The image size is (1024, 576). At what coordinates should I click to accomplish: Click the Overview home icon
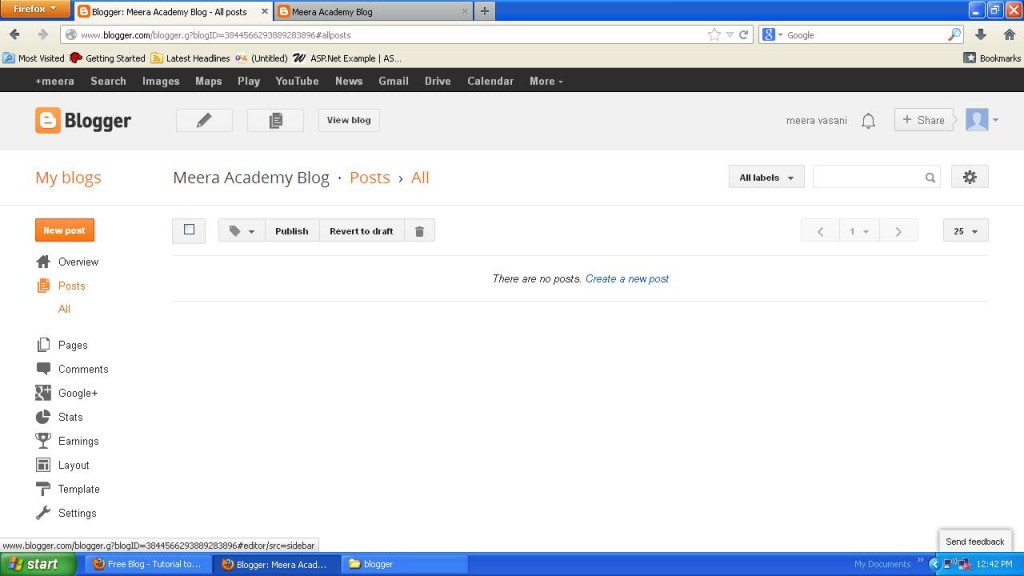coord(42,261)
